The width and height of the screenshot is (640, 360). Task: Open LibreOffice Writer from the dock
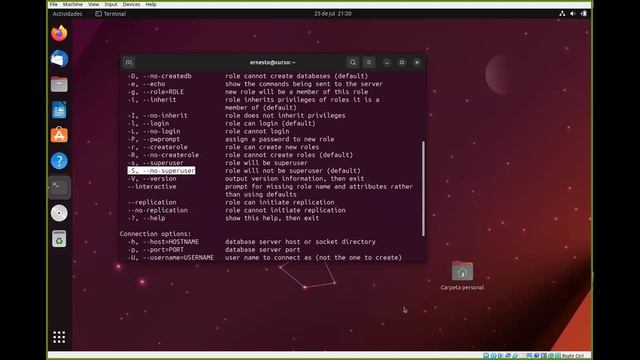(x=59, y=110)
